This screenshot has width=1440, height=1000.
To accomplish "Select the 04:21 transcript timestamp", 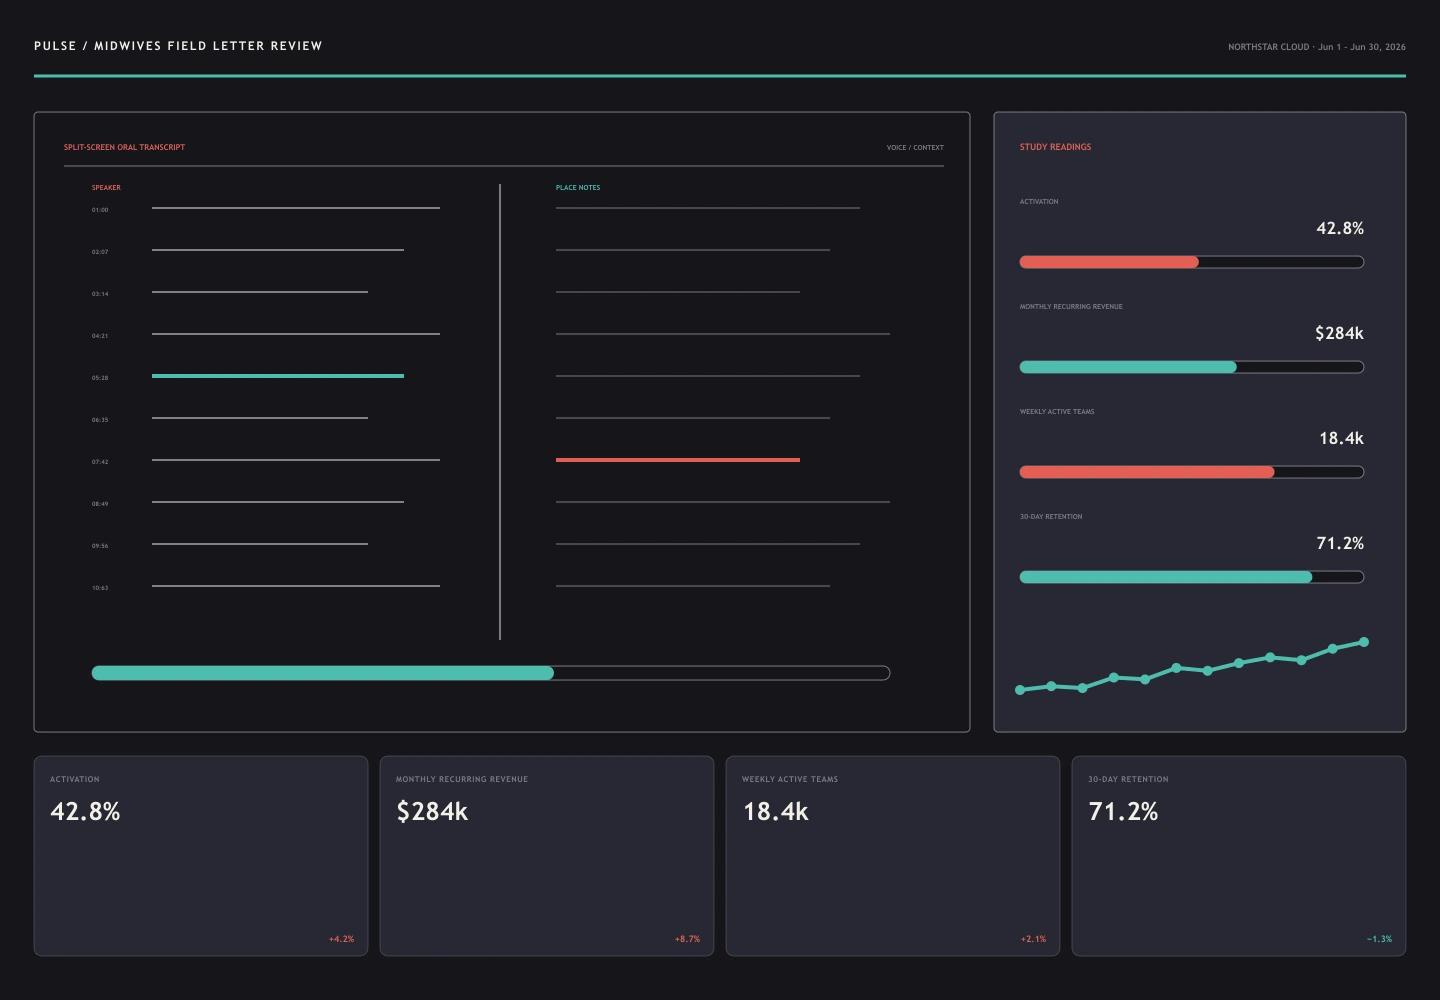I will click(x=100, y=336).
